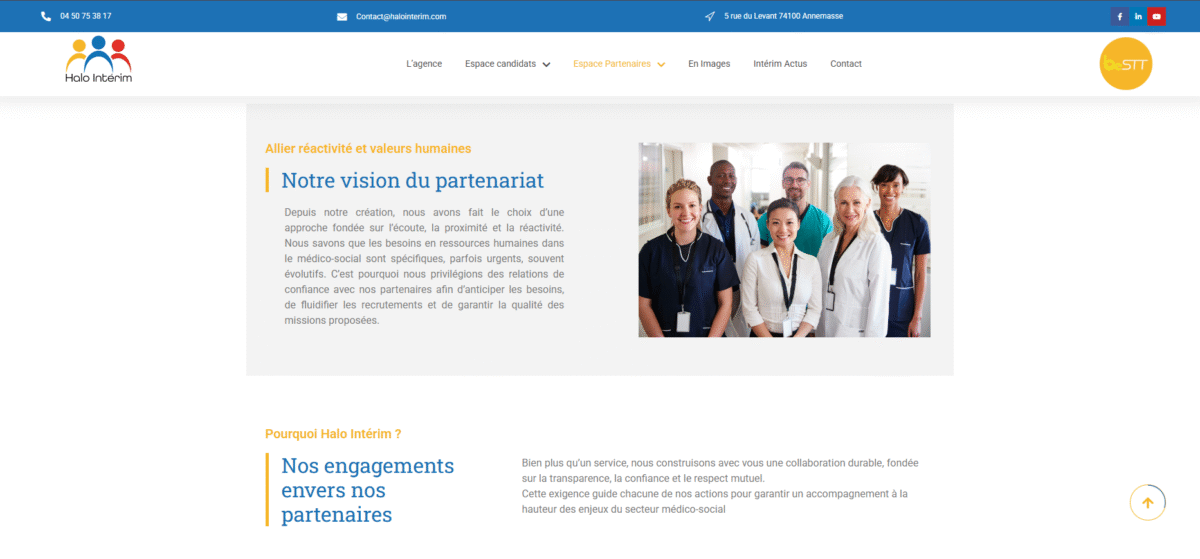Click paragraph starting Bien plus qu'un service
This screenshot has width=1200, height=559.
click(720, 470)
